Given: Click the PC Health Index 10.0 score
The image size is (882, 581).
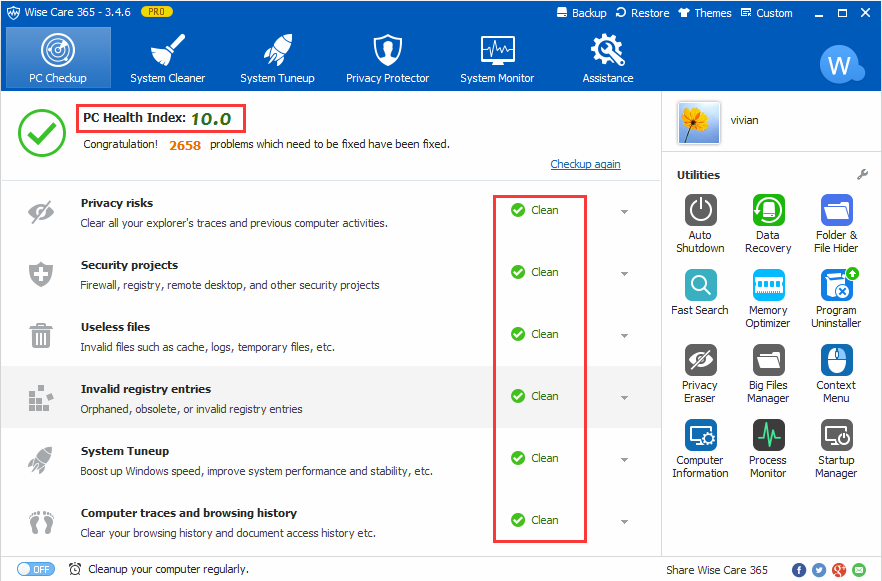Looking at the screenshot, I should [211, 119].
